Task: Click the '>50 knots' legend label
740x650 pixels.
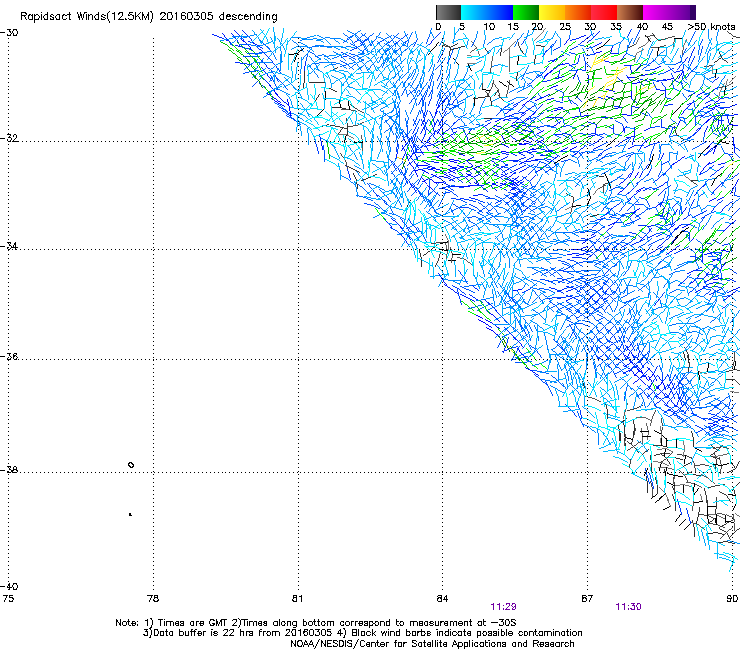Action: (x=711, y=27)
